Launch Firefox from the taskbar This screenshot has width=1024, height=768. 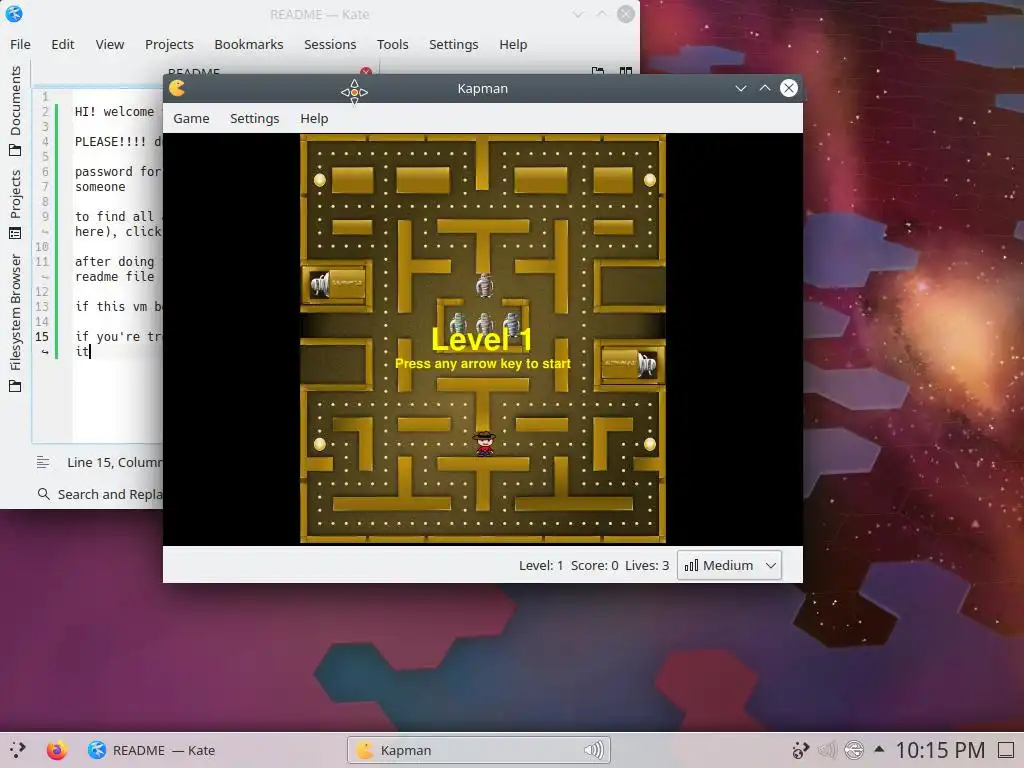click(57, 750)
